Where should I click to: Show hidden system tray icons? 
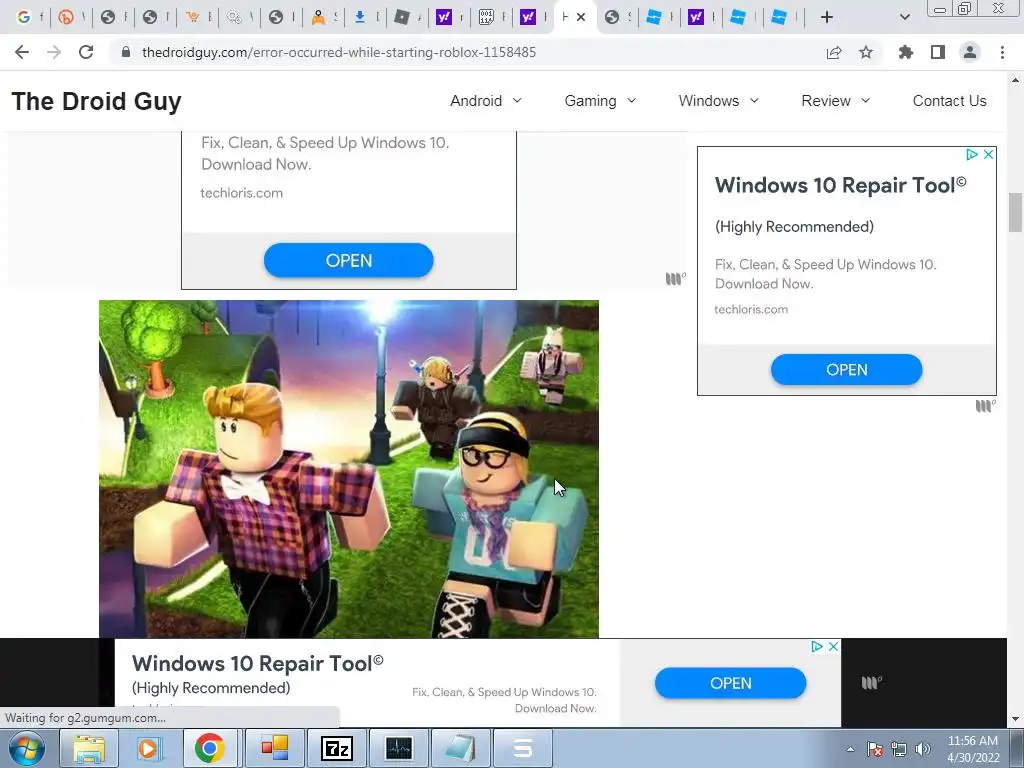(850, 749)
